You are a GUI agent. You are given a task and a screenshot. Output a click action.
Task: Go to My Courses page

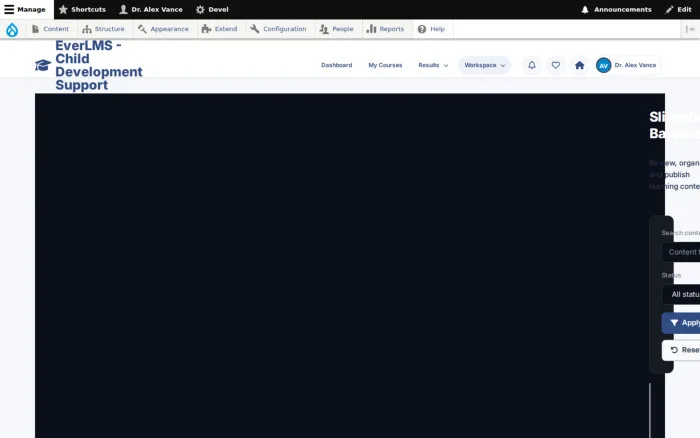[x=385, y=65]
